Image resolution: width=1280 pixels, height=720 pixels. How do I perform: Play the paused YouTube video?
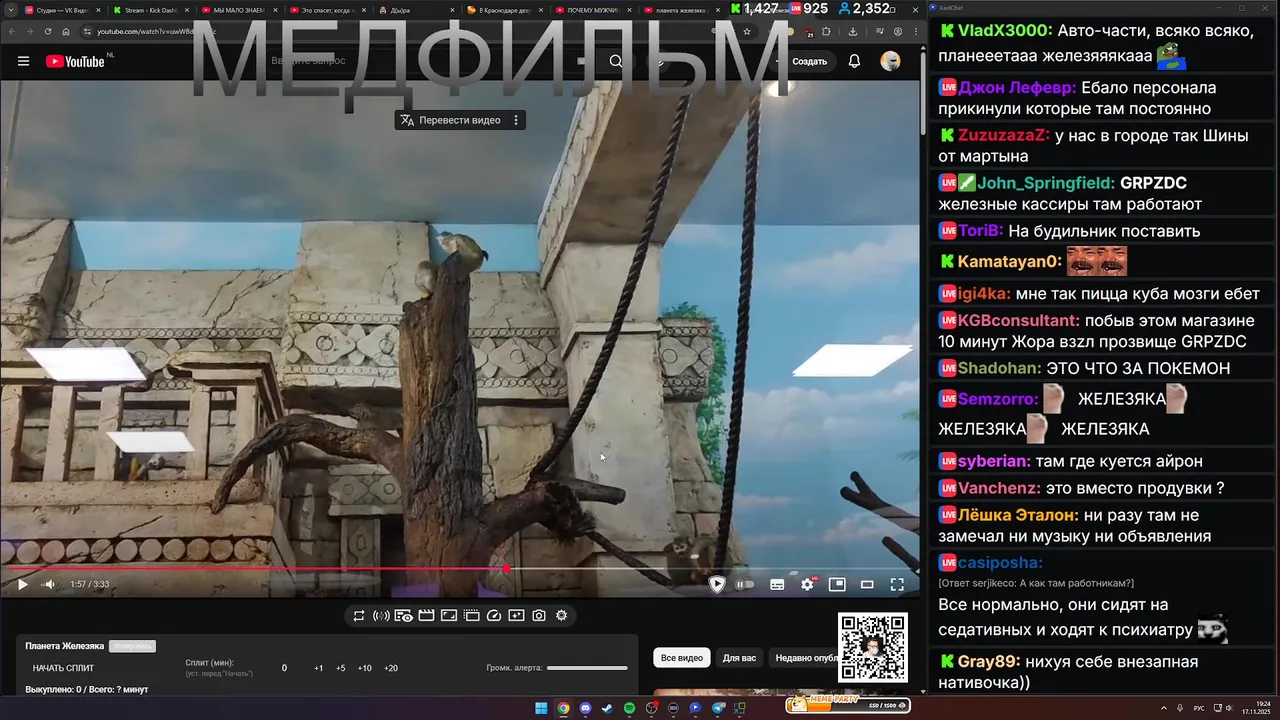(x=22, y=584)
